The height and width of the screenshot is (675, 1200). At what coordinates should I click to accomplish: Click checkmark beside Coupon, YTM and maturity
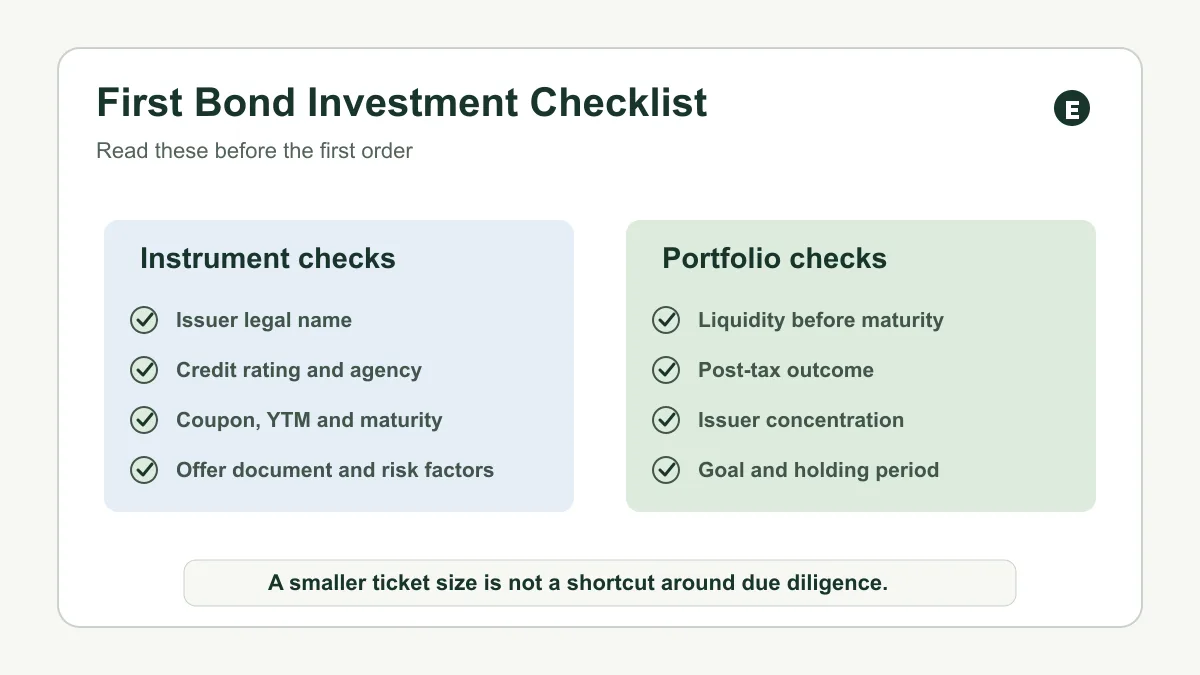tap(144, 420)
